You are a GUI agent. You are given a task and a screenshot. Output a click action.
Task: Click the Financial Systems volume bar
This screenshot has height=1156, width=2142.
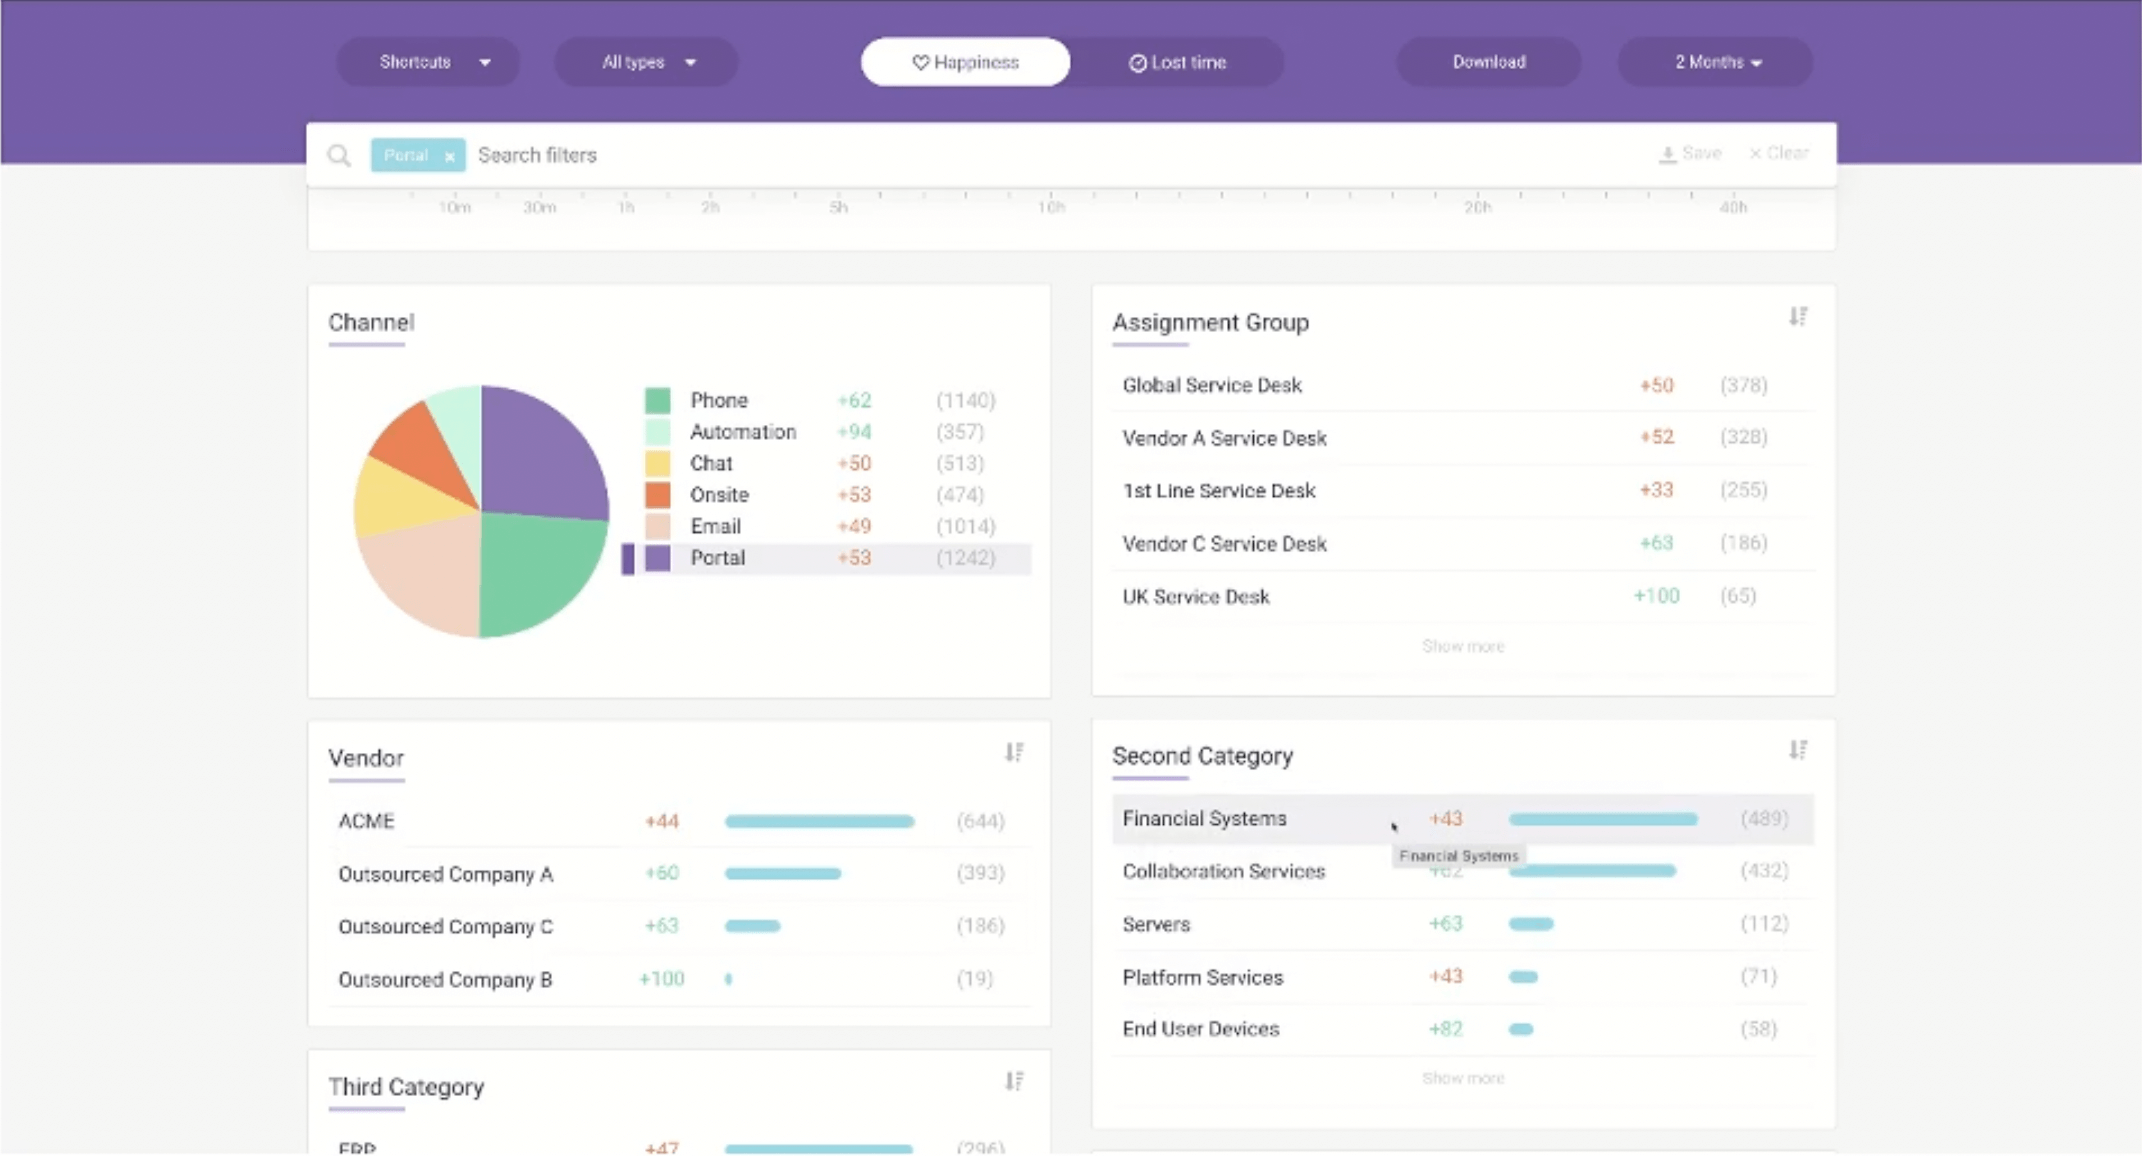[1603, 819]
